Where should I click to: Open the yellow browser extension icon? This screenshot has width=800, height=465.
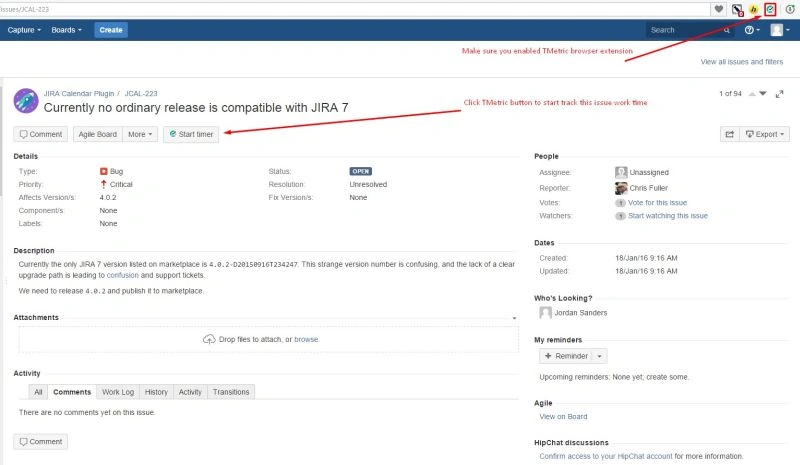754,9
